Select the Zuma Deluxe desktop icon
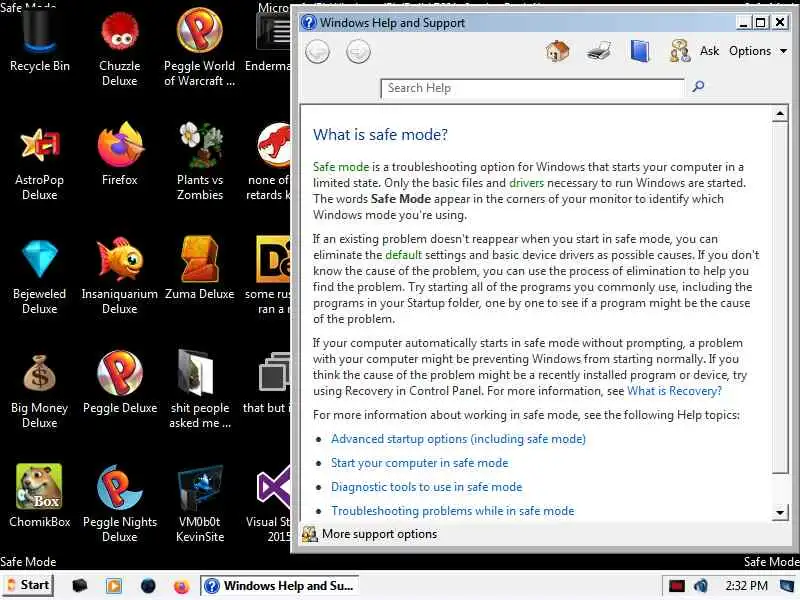Screen dimensions: 800x600 pos(199,268)
